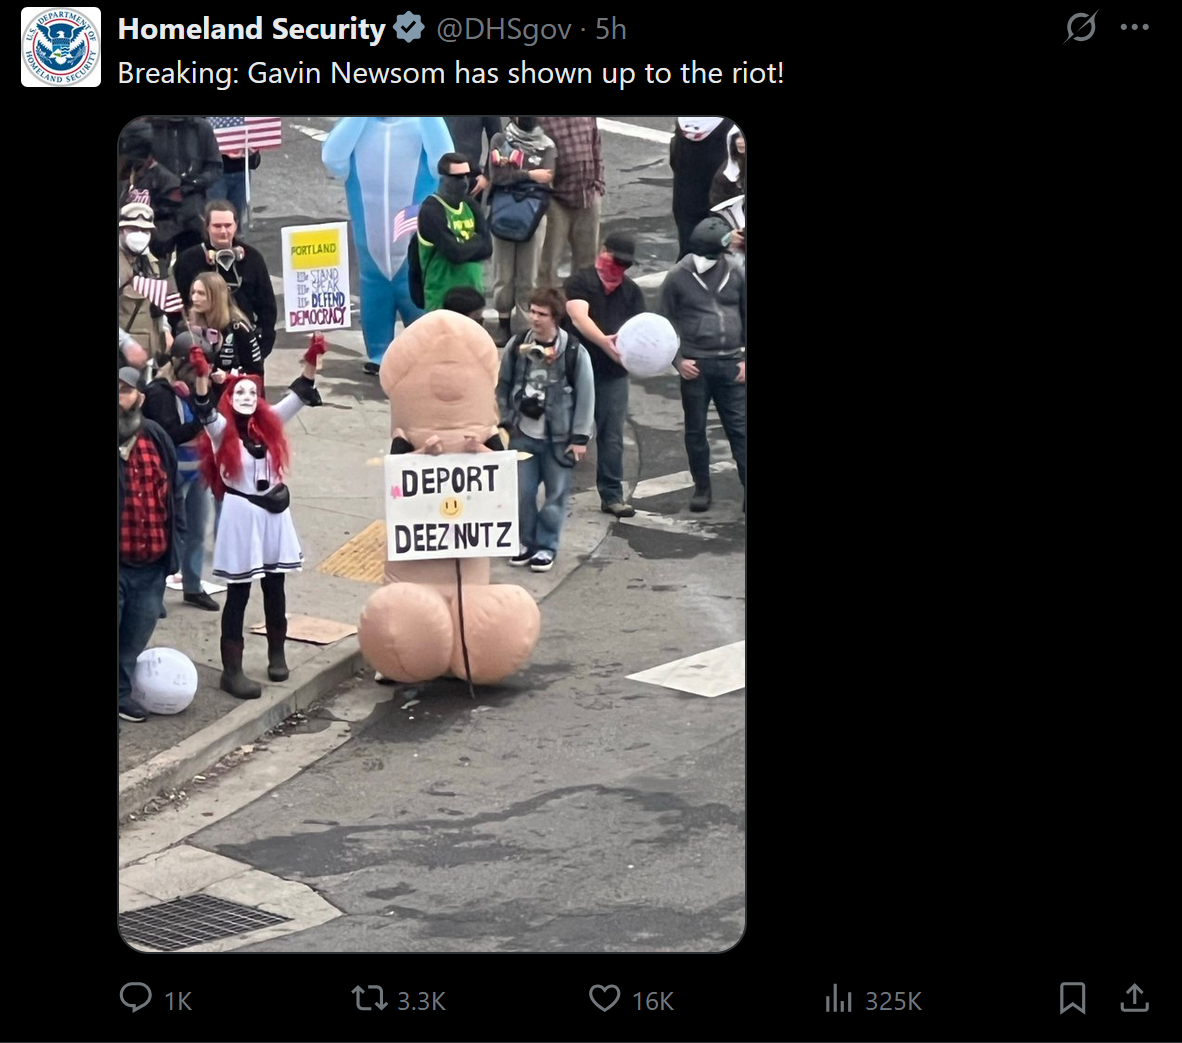Viewport: 1182px width, 1043px height.
Task: Open the reply comment icon
Action: click(x=136, y=998)
